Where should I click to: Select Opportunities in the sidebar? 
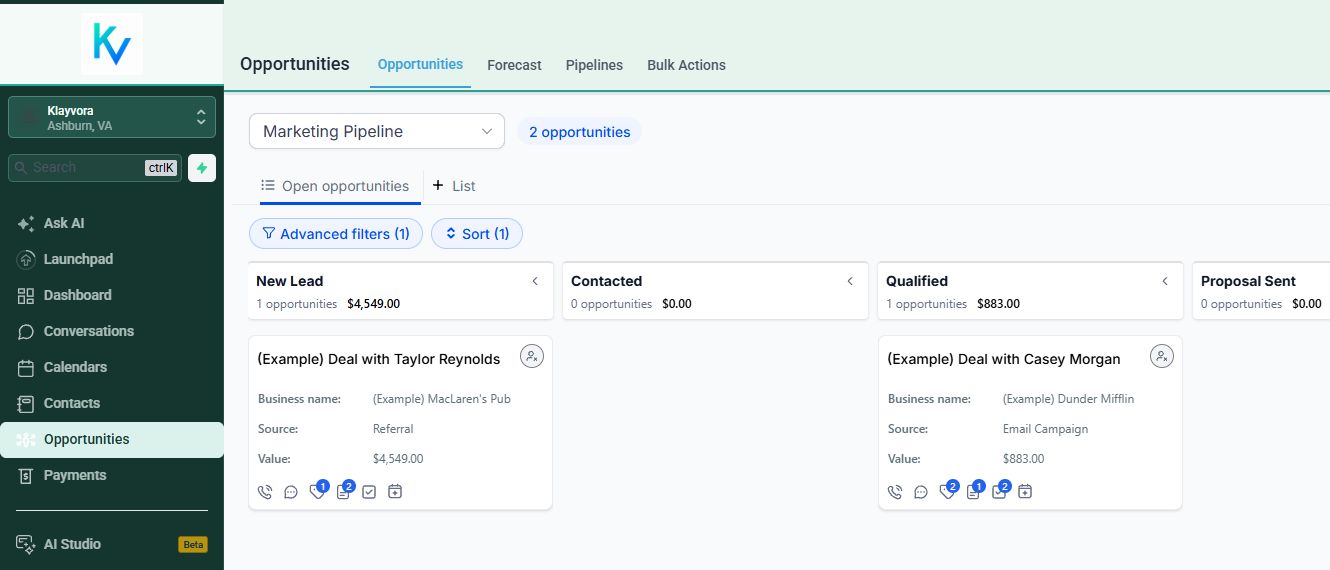112,439
